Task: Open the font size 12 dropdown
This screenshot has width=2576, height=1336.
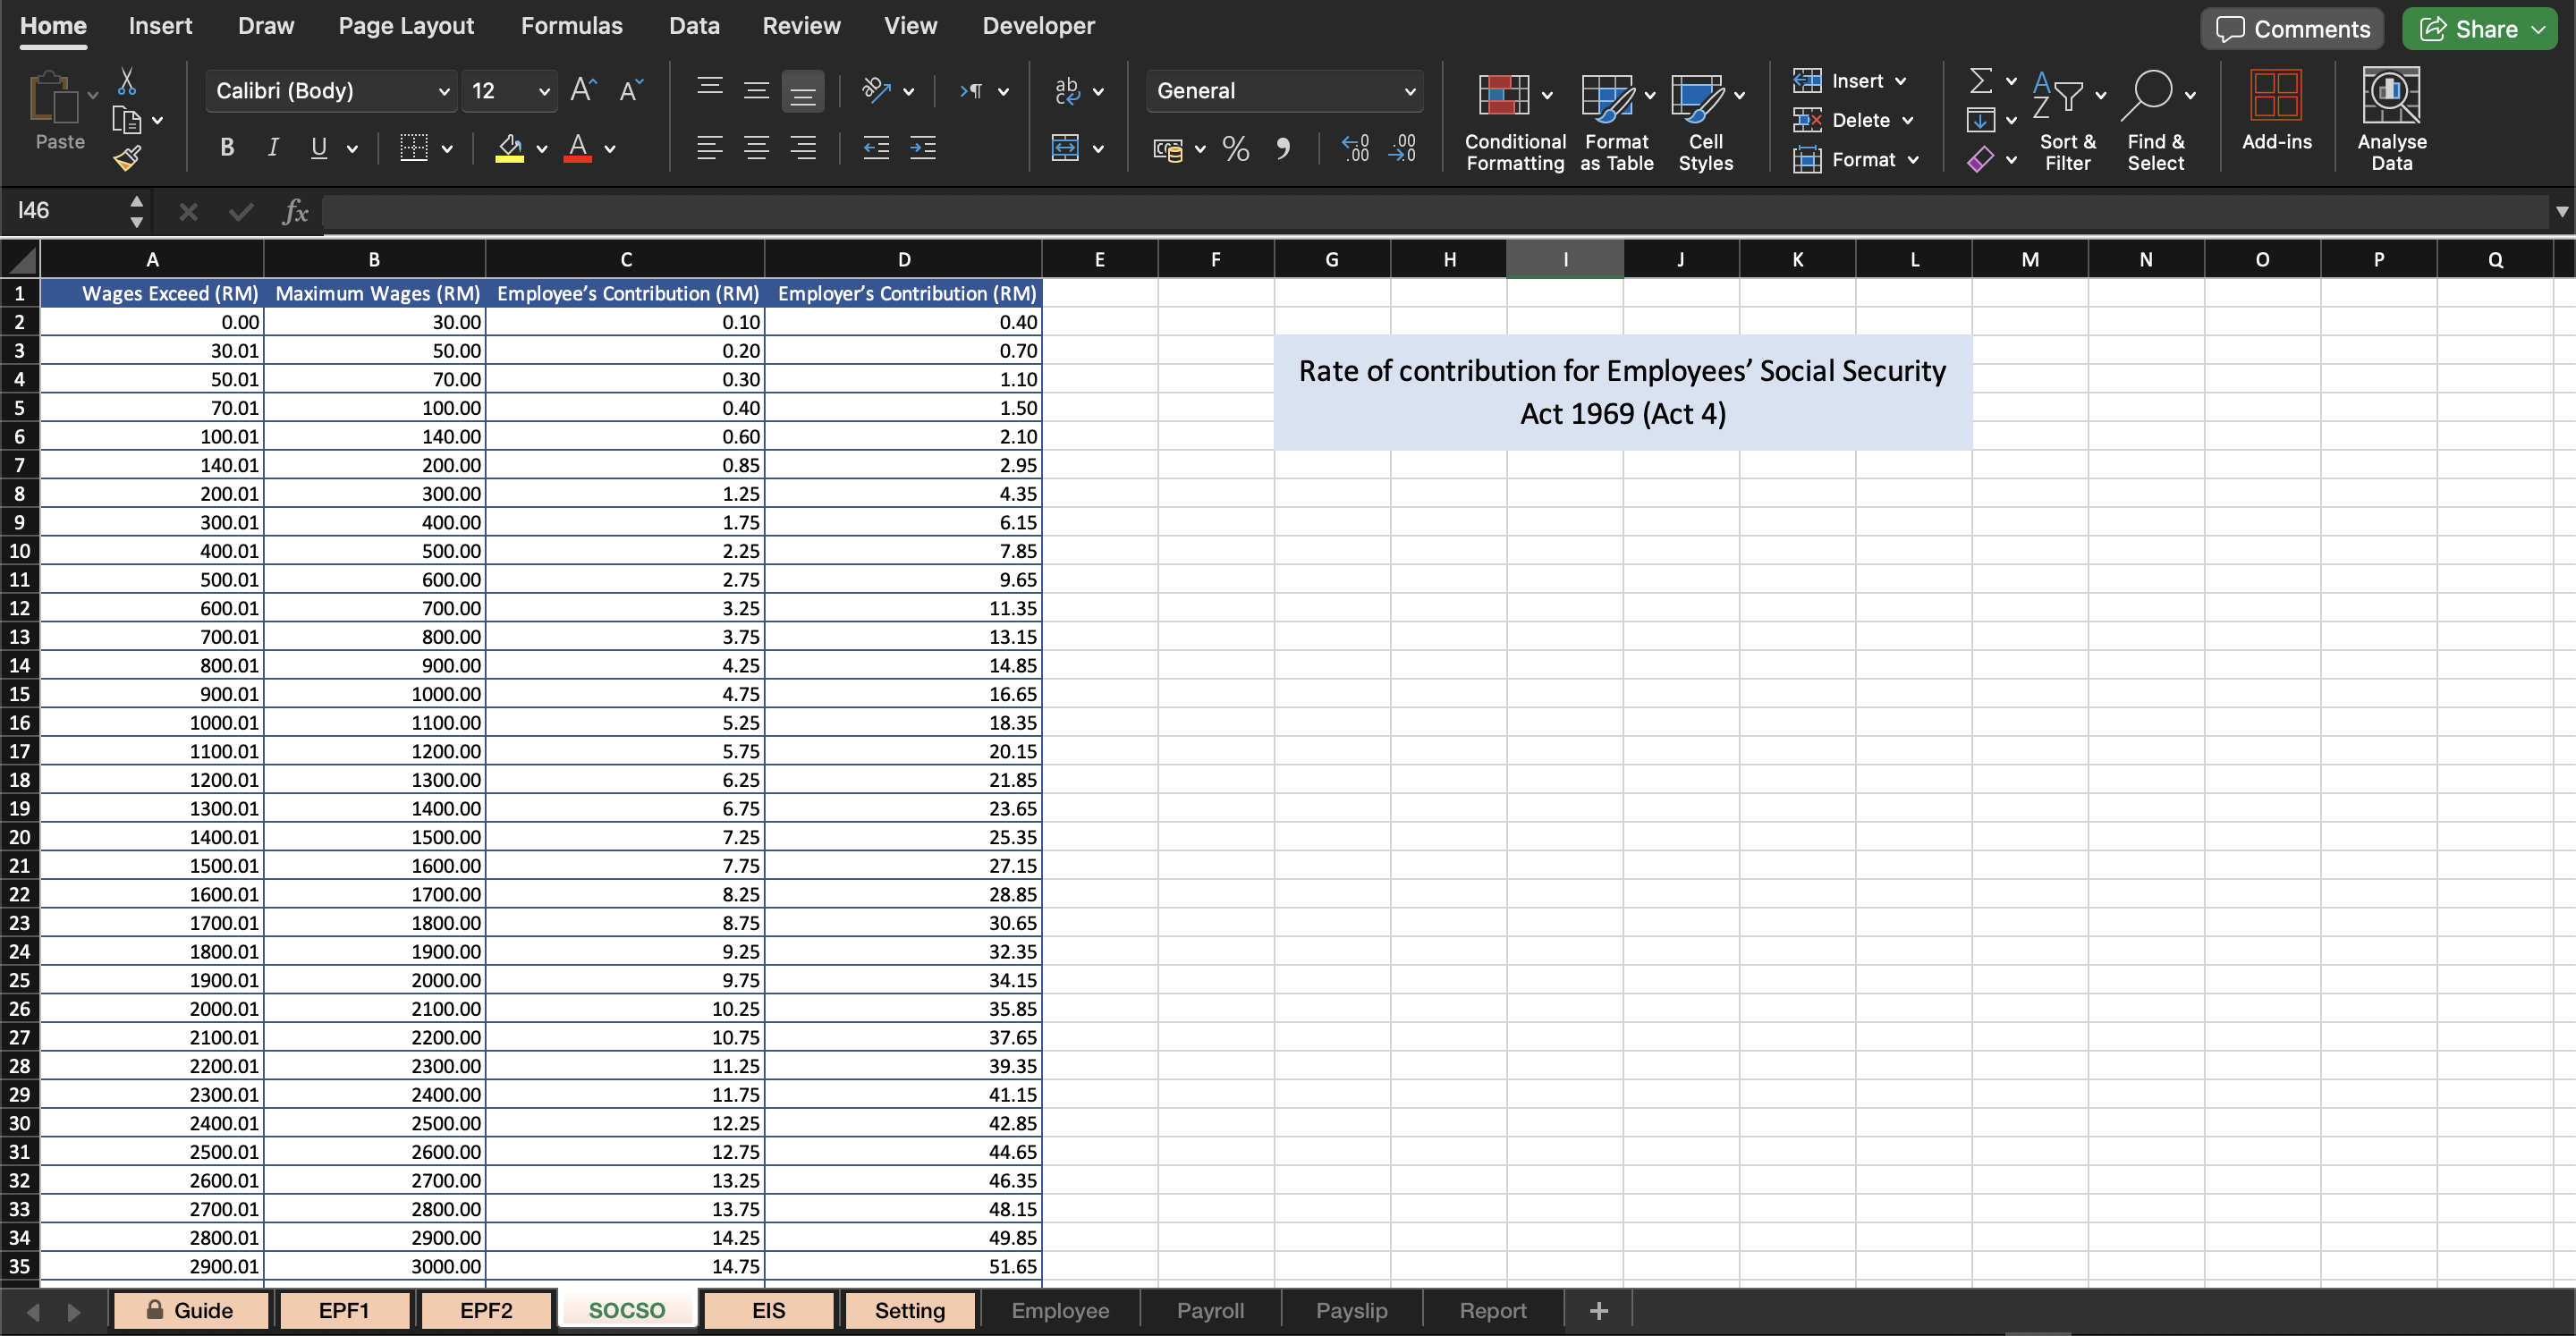Action: [544, 91]
